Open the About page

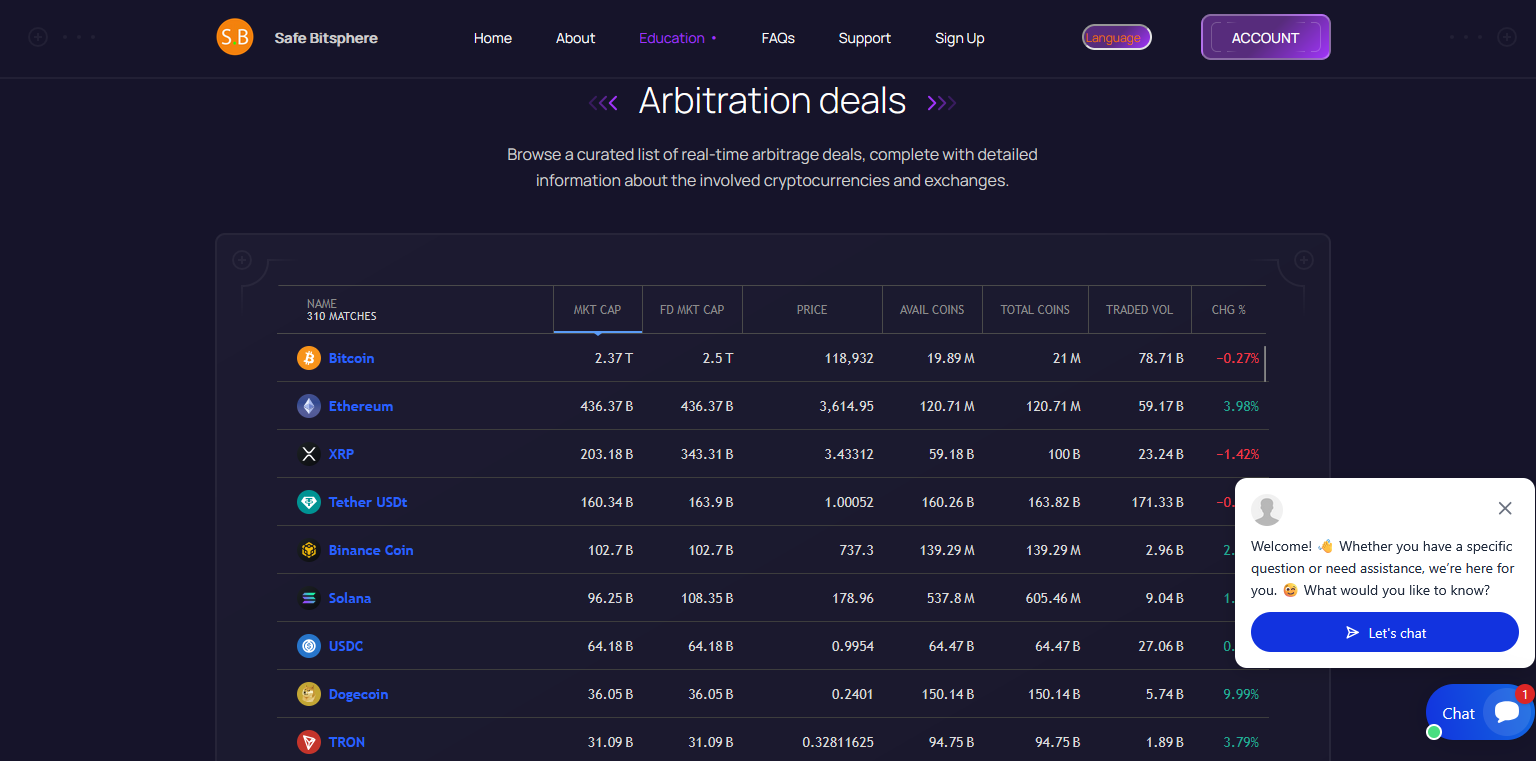575,38
